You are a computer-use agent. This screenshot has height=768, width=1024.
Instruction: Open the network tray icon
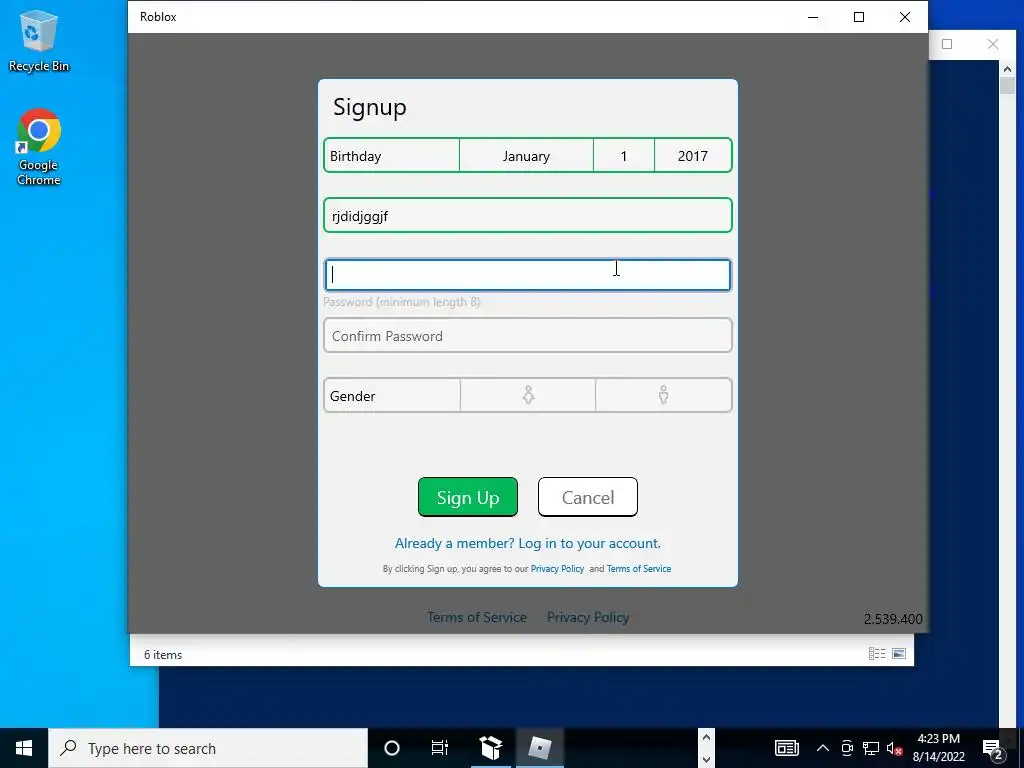[871, 748]
